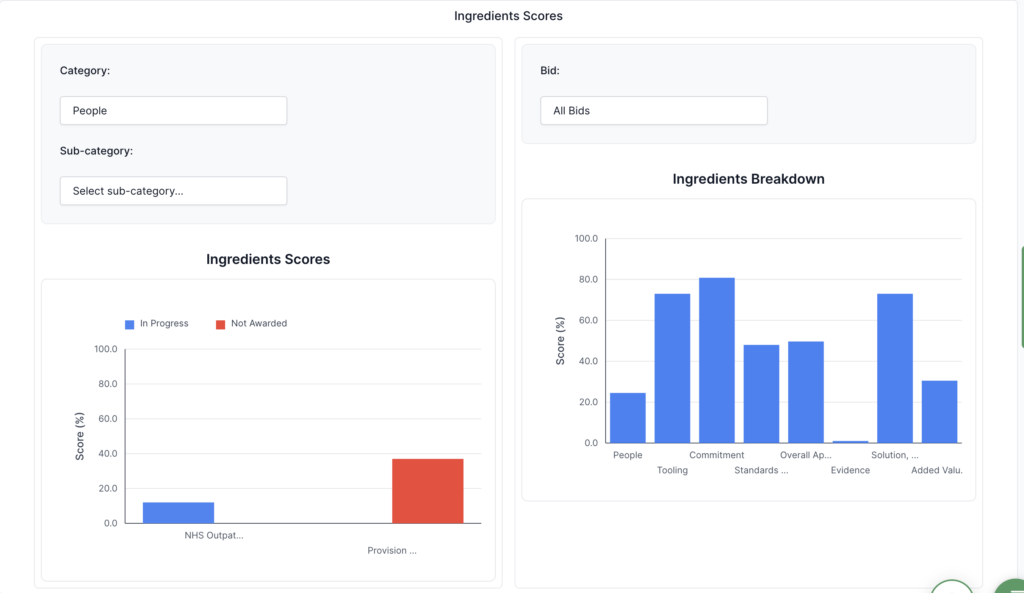Click the white green-outlined floating circle button
Image resolution: width=1024 pixels, height=593 pixels.
click(x=952, y=587)
